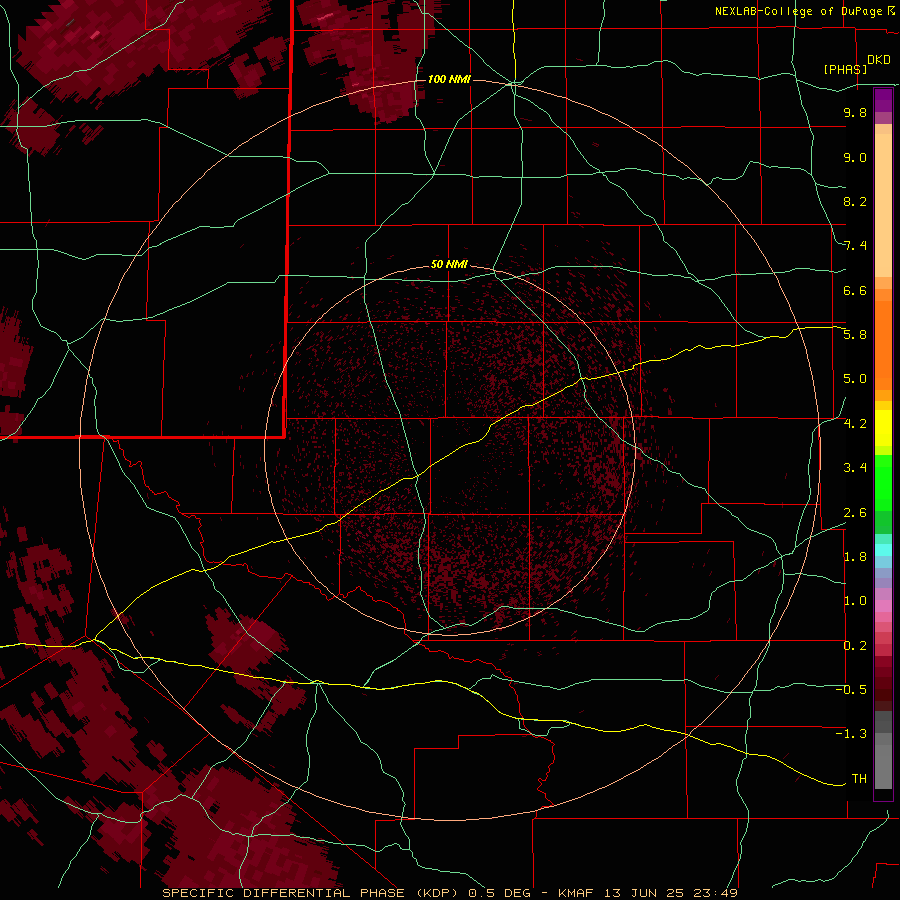Pick the cyan band of the color scale
Image resolution: width=900 pixels, height=900 pixels.
(x=883, y=550)
